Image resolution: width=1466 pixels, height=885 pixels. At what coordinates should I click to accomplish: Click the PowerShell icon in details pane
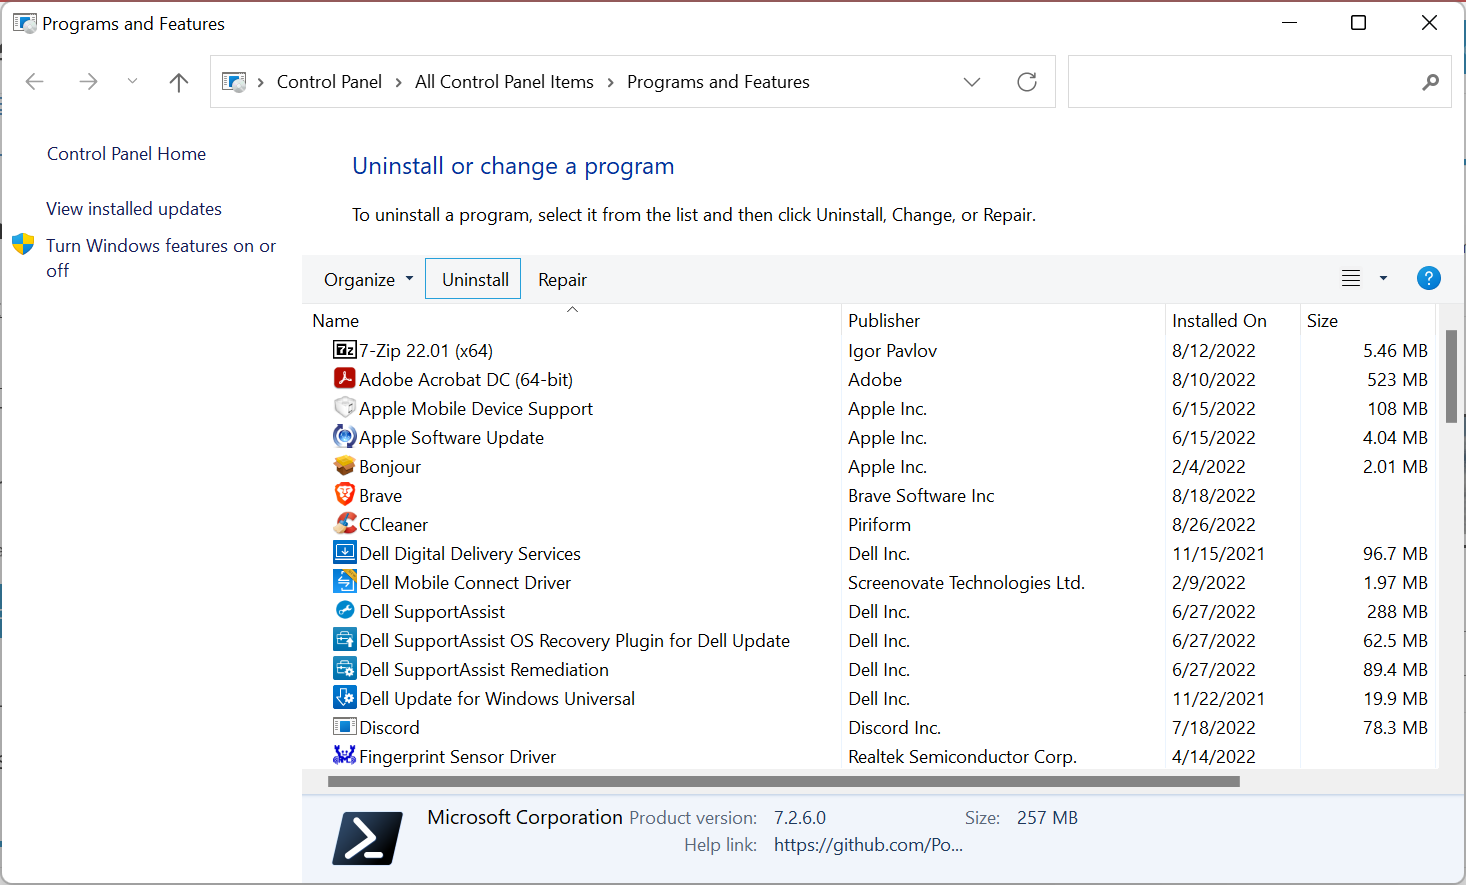[x=367, y=838]
